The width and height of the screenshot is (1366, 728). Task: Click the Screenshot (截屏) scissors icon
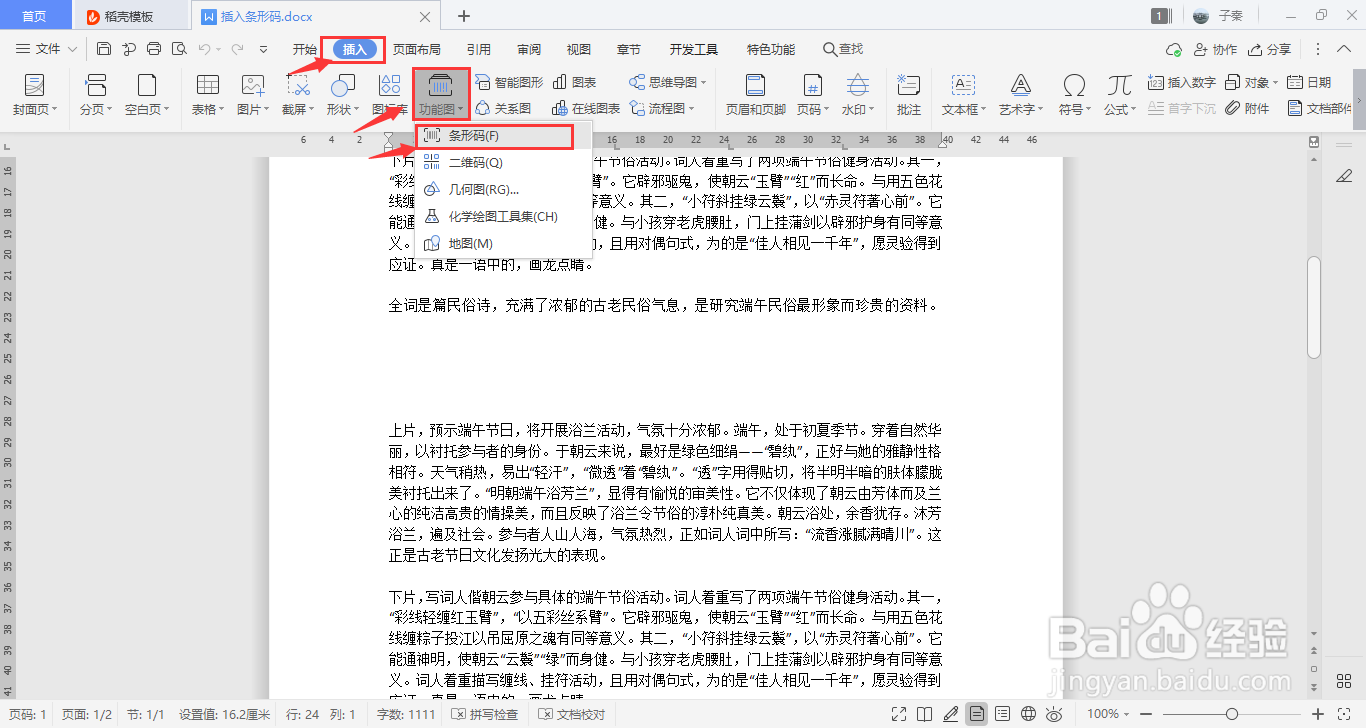[x=298, y=85]
